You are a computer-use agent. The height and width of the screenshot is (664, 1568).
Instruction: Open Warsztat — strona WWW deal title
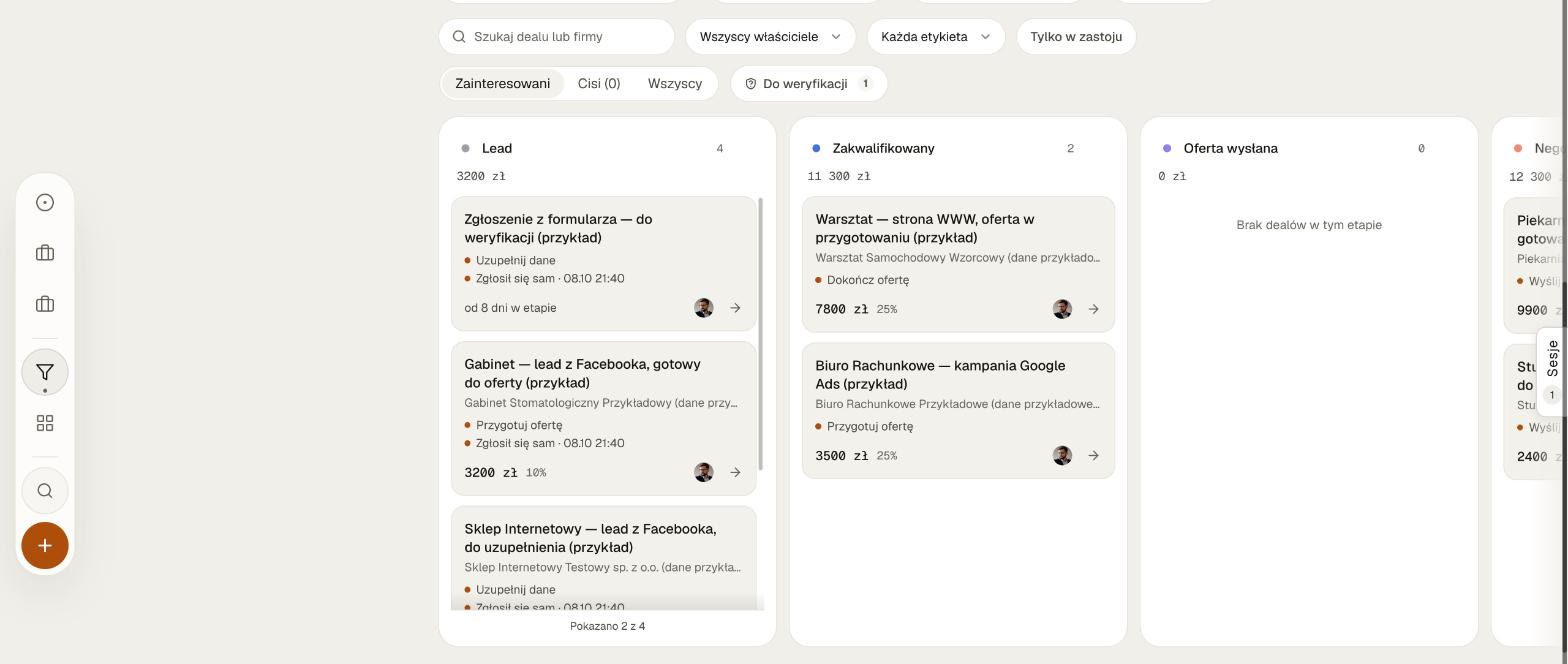[x=924, y=228]
